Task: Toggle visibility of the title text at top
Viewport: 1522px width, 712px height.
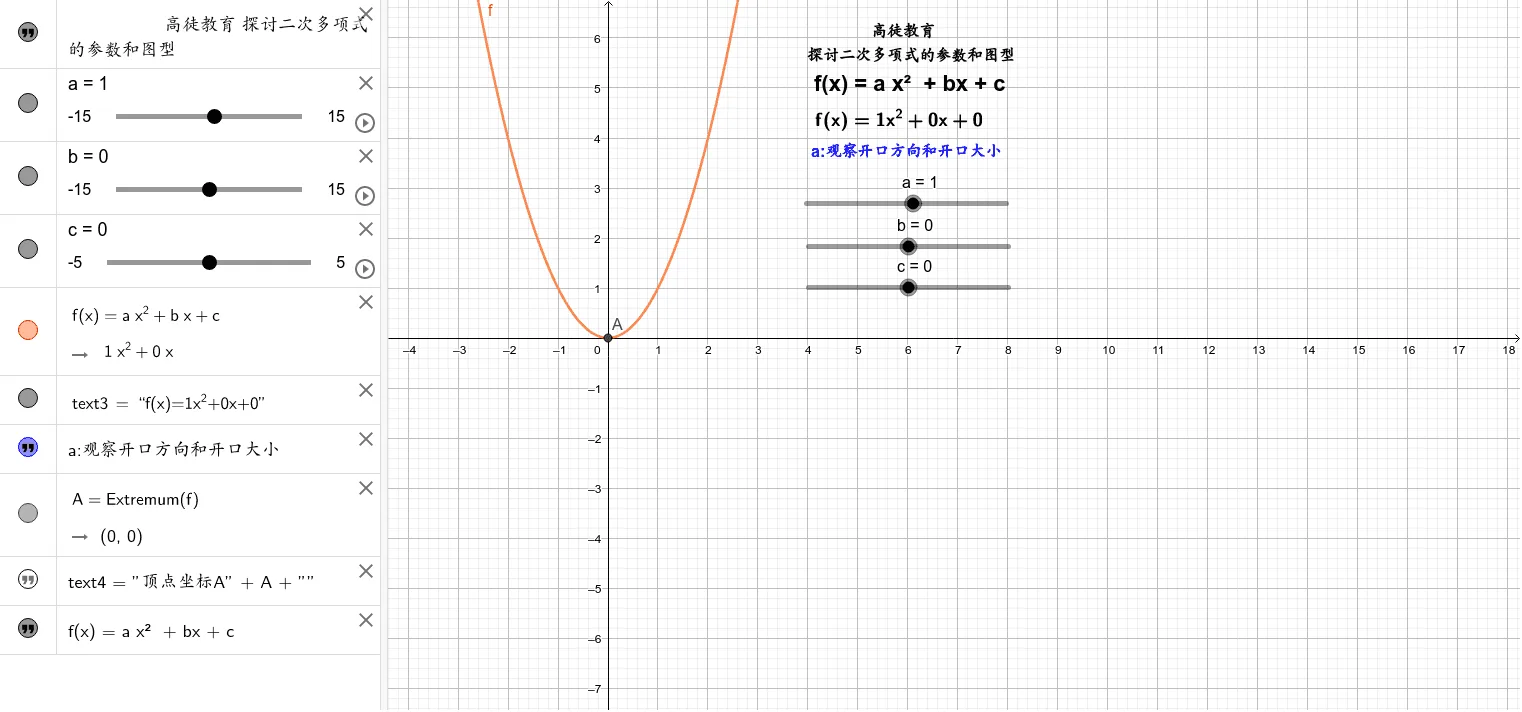Action: [28, 33]
